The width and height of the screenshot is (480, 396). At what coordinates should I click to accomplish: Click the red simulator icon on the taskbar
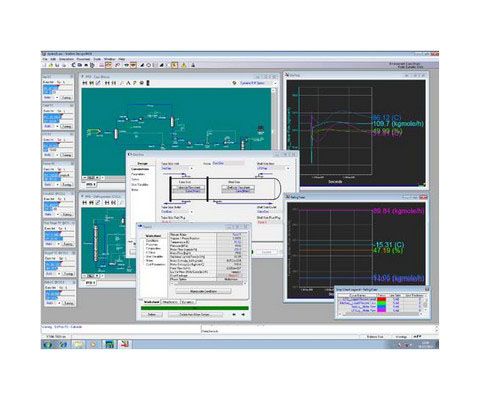coord(124,344)
